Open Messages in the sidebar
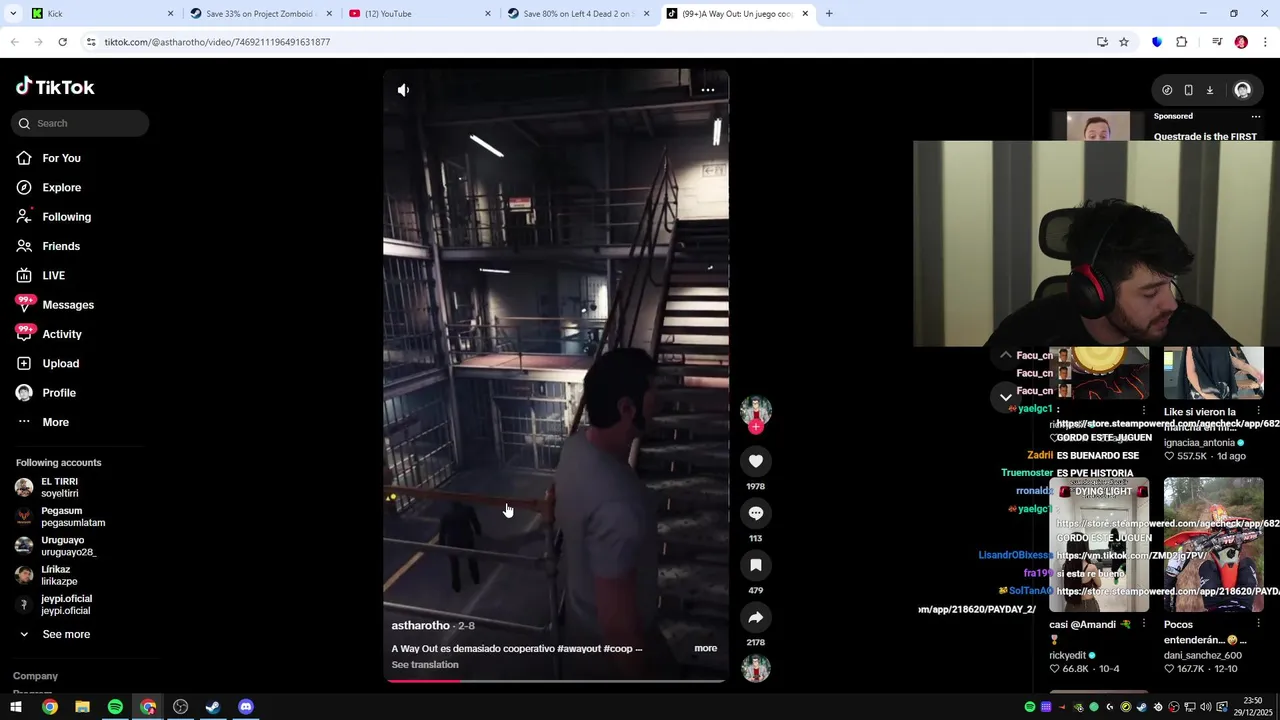Screen dimensions: 1280x720 (67, 305)
